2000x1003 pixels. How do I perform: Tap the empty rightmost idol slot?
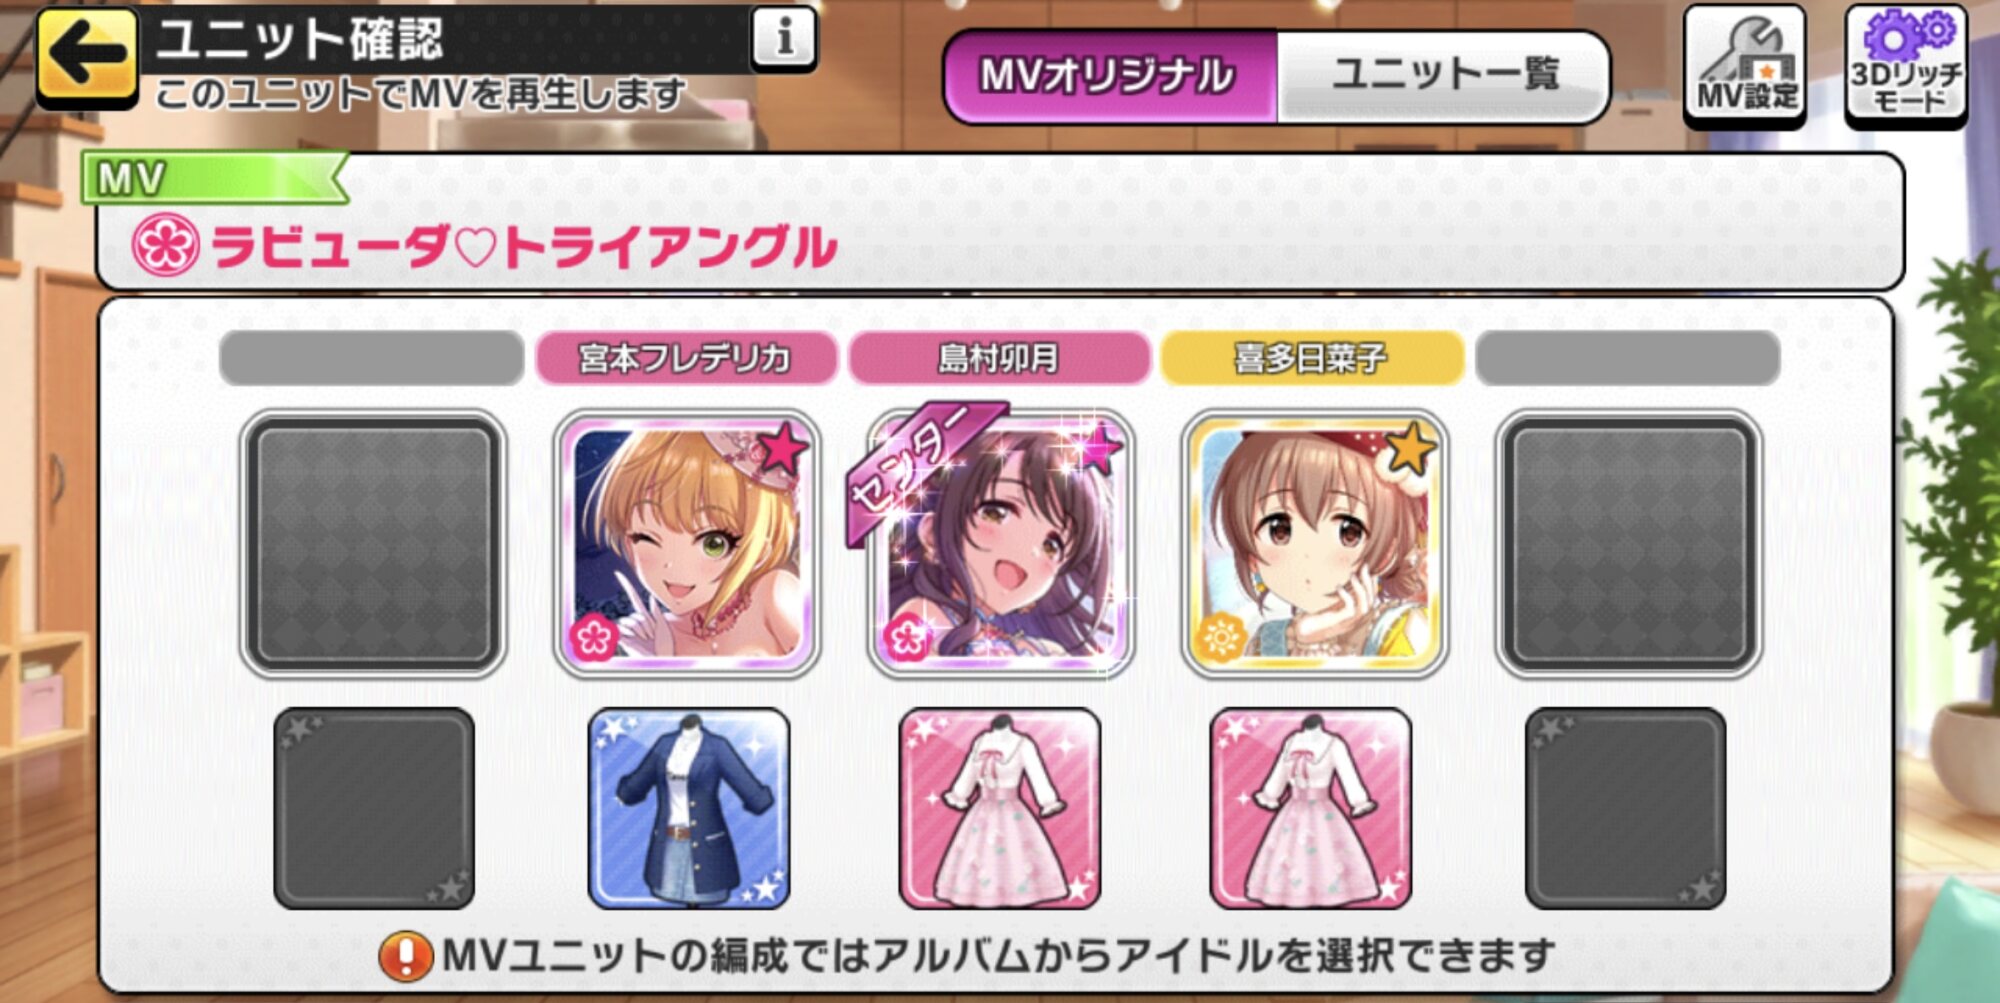pos(1628,544)
